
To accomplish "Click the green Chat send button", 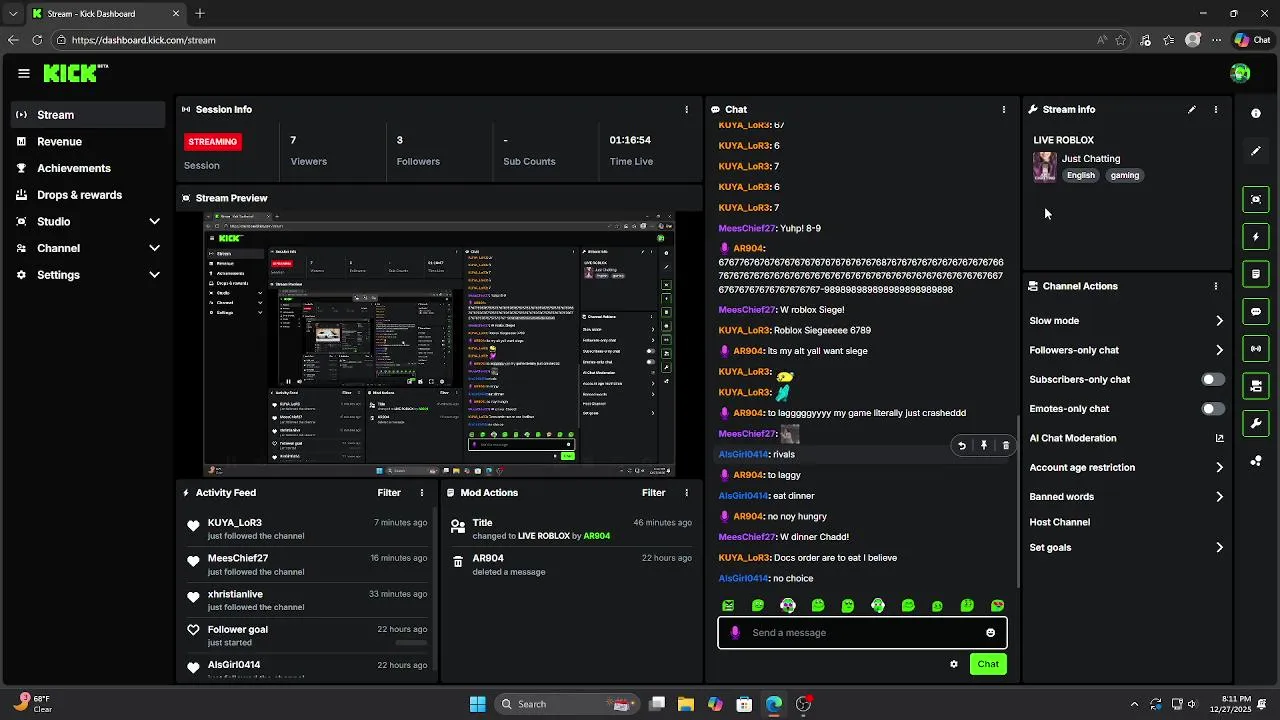I will 988,664.
